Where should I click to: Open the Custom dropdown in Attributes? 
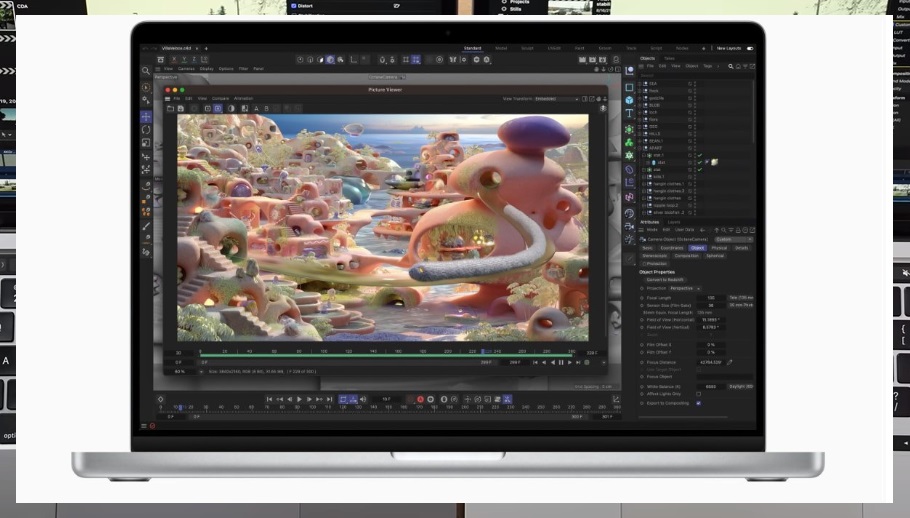click(734, 239)
